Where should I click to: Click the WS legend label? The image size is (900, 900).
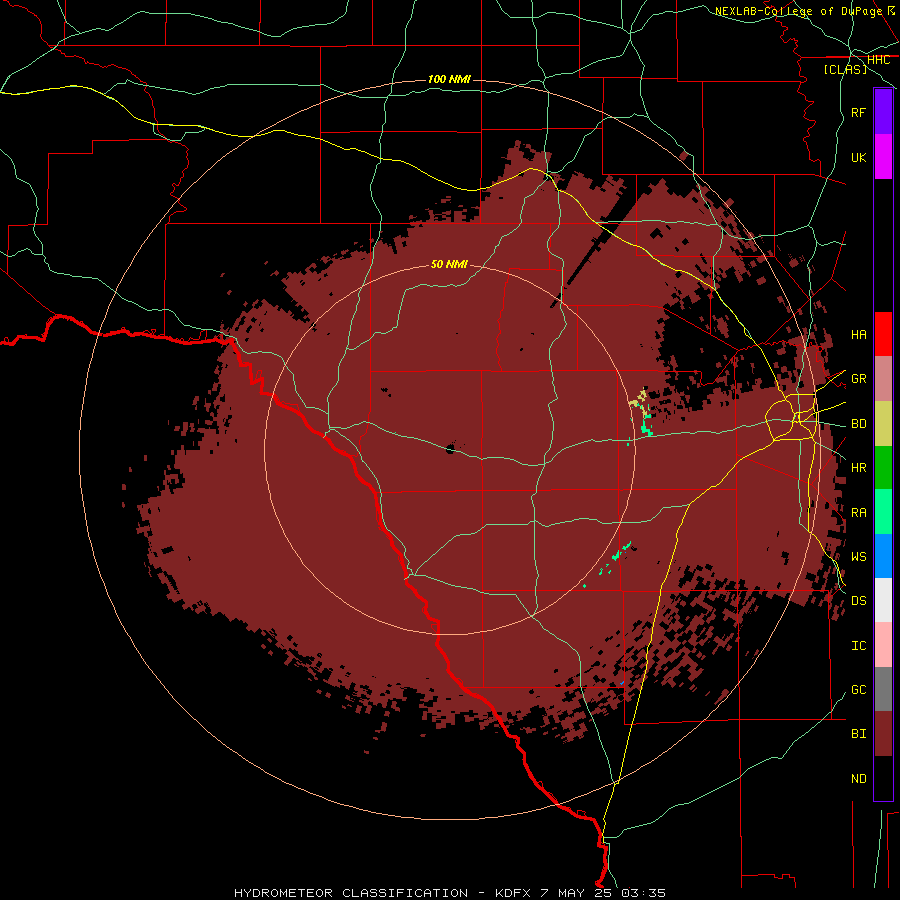858,556
